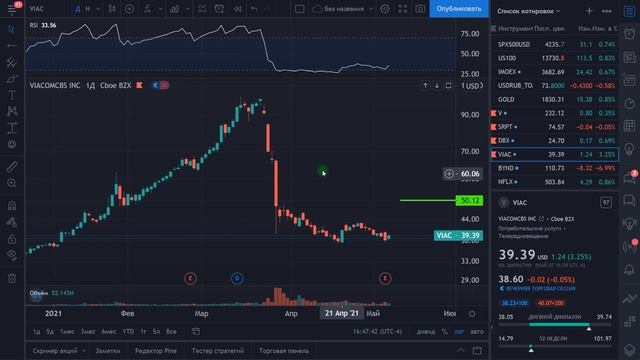
Task: Open time axis settings gear
Action: pos(472,314)
